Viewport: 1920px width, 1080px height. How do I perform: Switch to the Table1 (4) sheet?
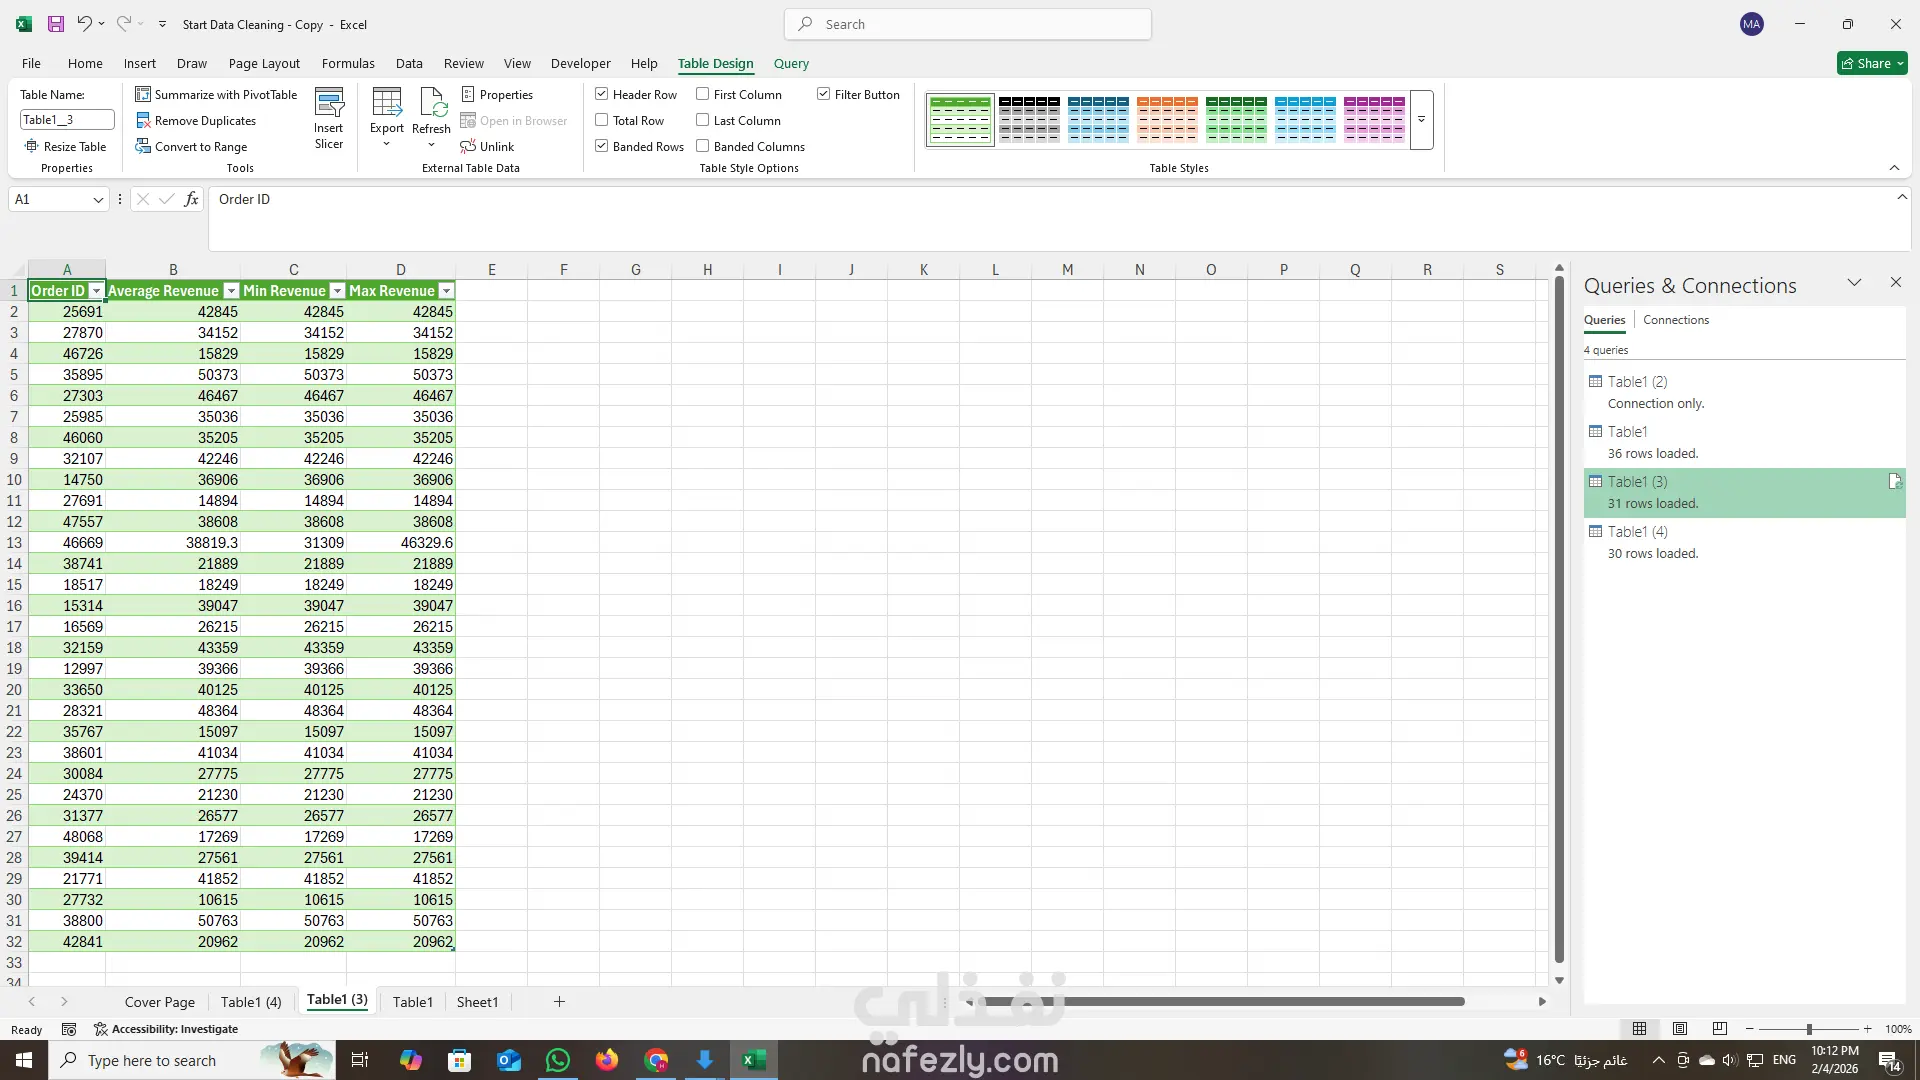pyautogui.click(x=251, y=1002)
